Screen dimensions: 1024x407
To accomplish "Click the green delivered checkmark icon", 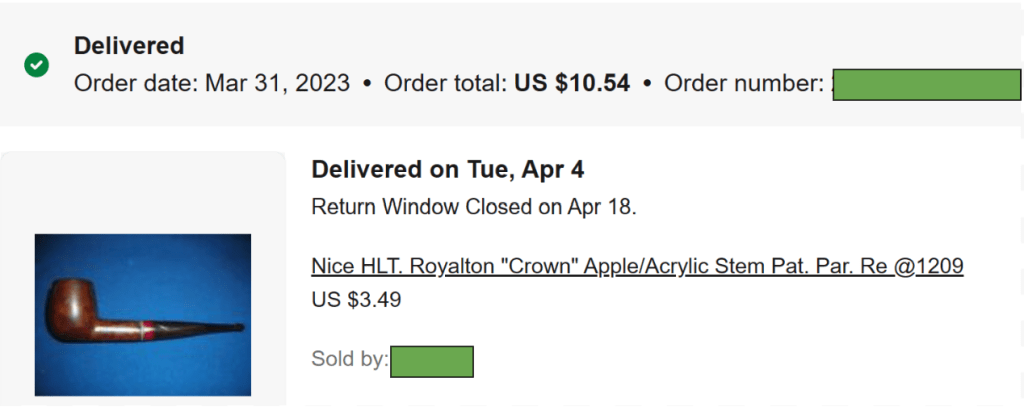I will pyautogui.click(x=37, y=65).
